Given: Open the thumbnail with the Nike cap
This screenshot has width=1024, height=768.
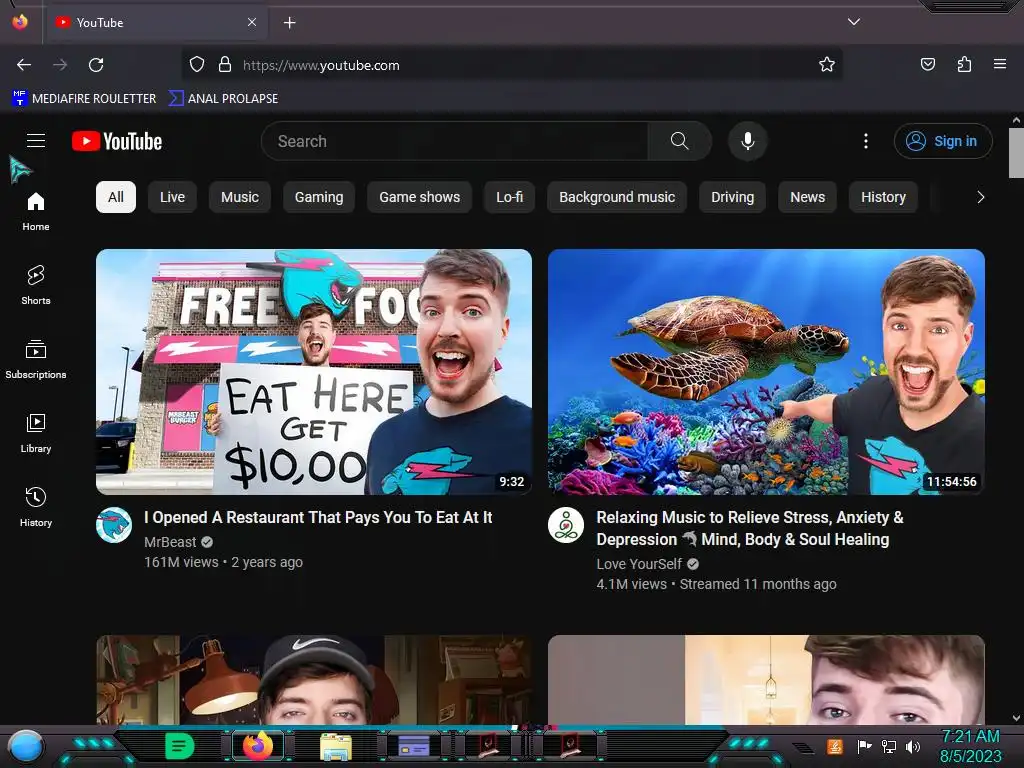Looking at the screenshot, I should pos(314,679).
